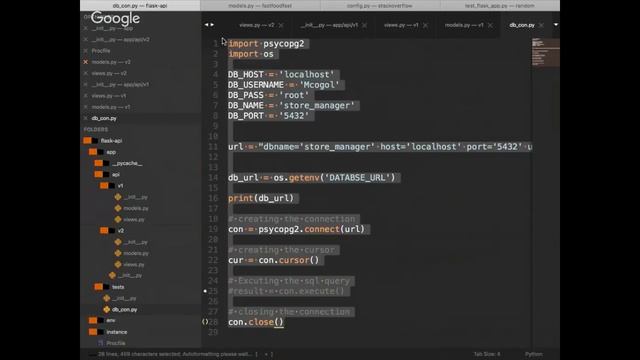Click the file icon of views.py under v1
Image resolution: width=640 pixels, height=360 pixels.
118,219
